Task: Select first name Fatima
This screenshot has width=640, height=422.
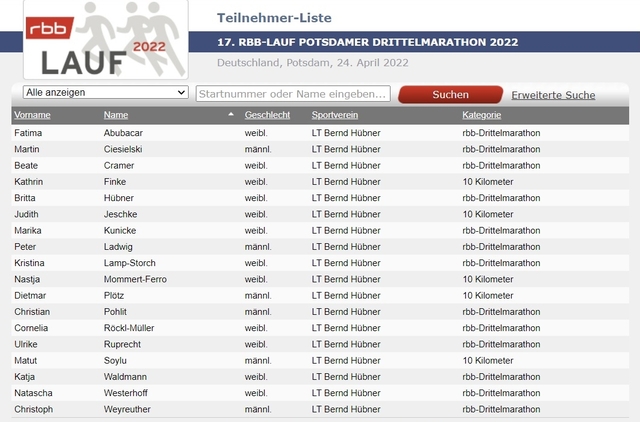Action: (x=28, y=133)
